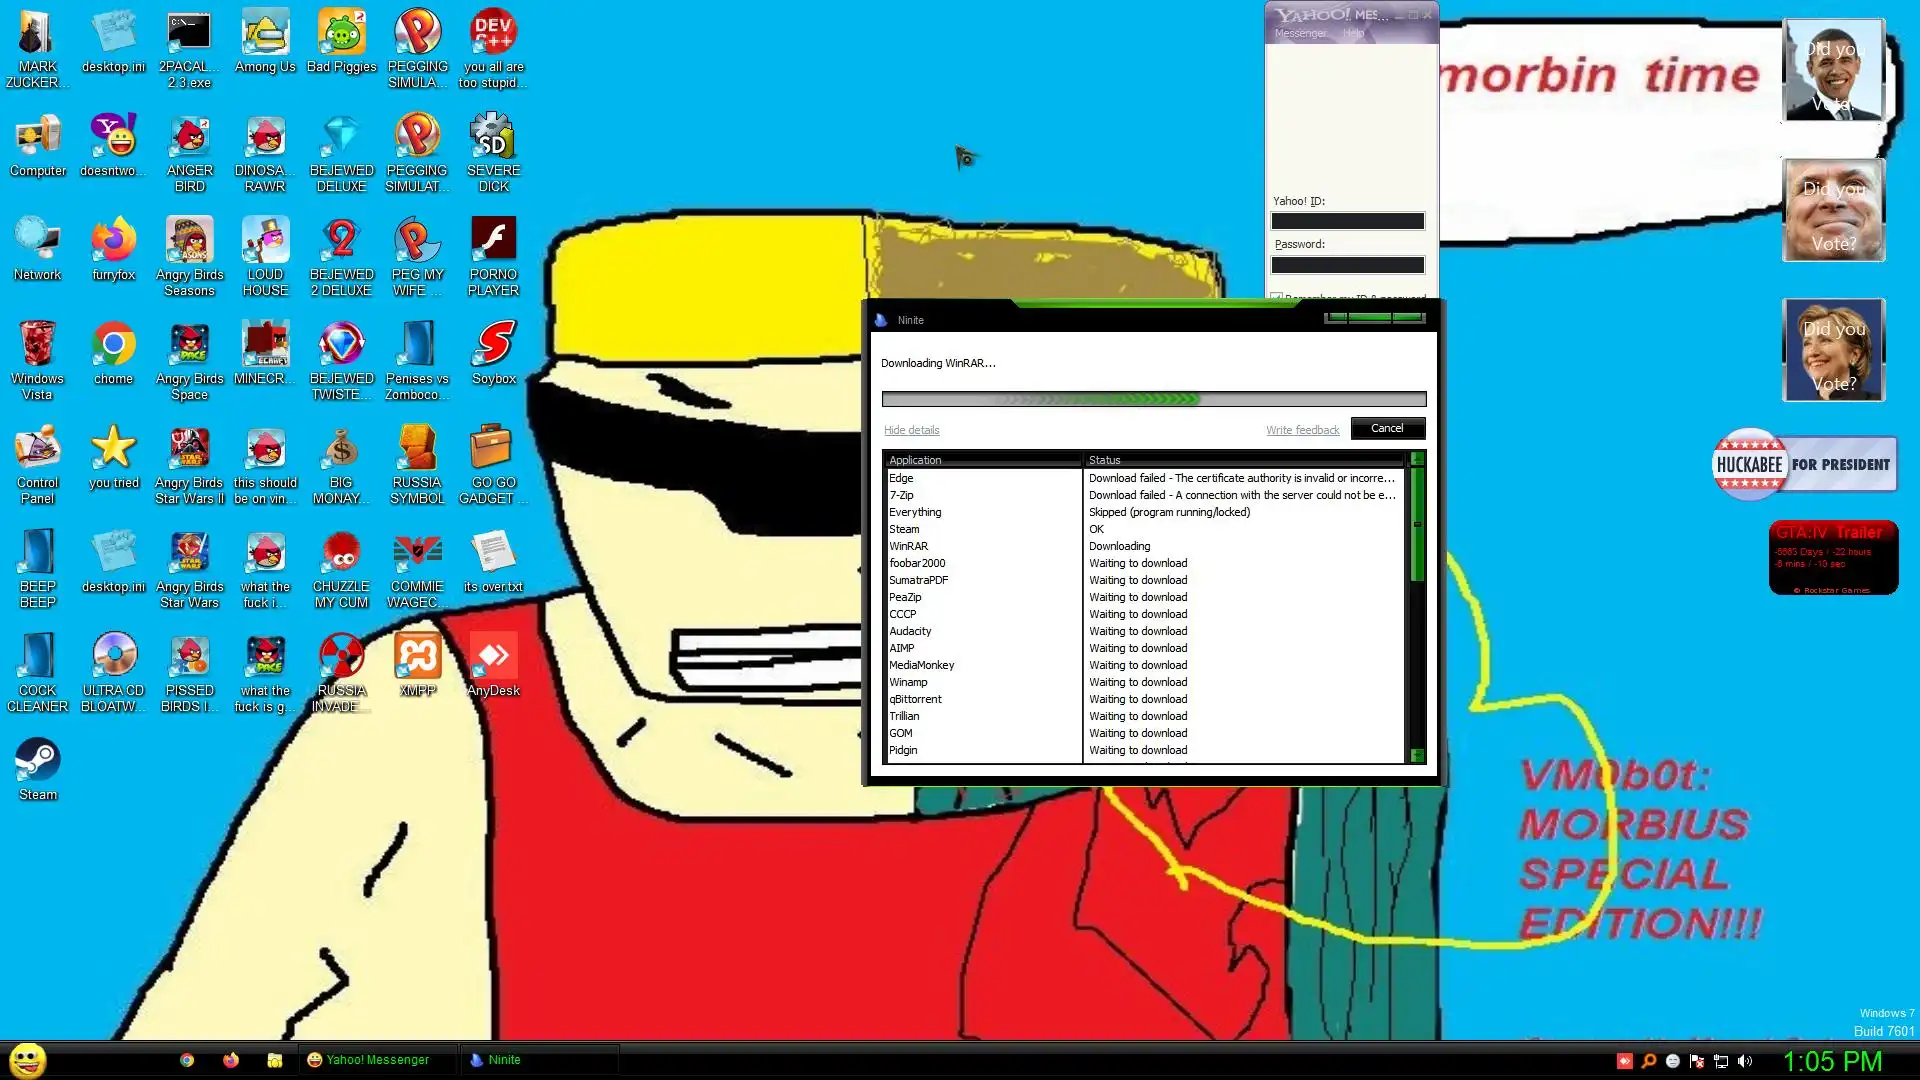Click the Write feedback link
Viewport: 1920px width, 1080px height.
tap(1302, 430)
